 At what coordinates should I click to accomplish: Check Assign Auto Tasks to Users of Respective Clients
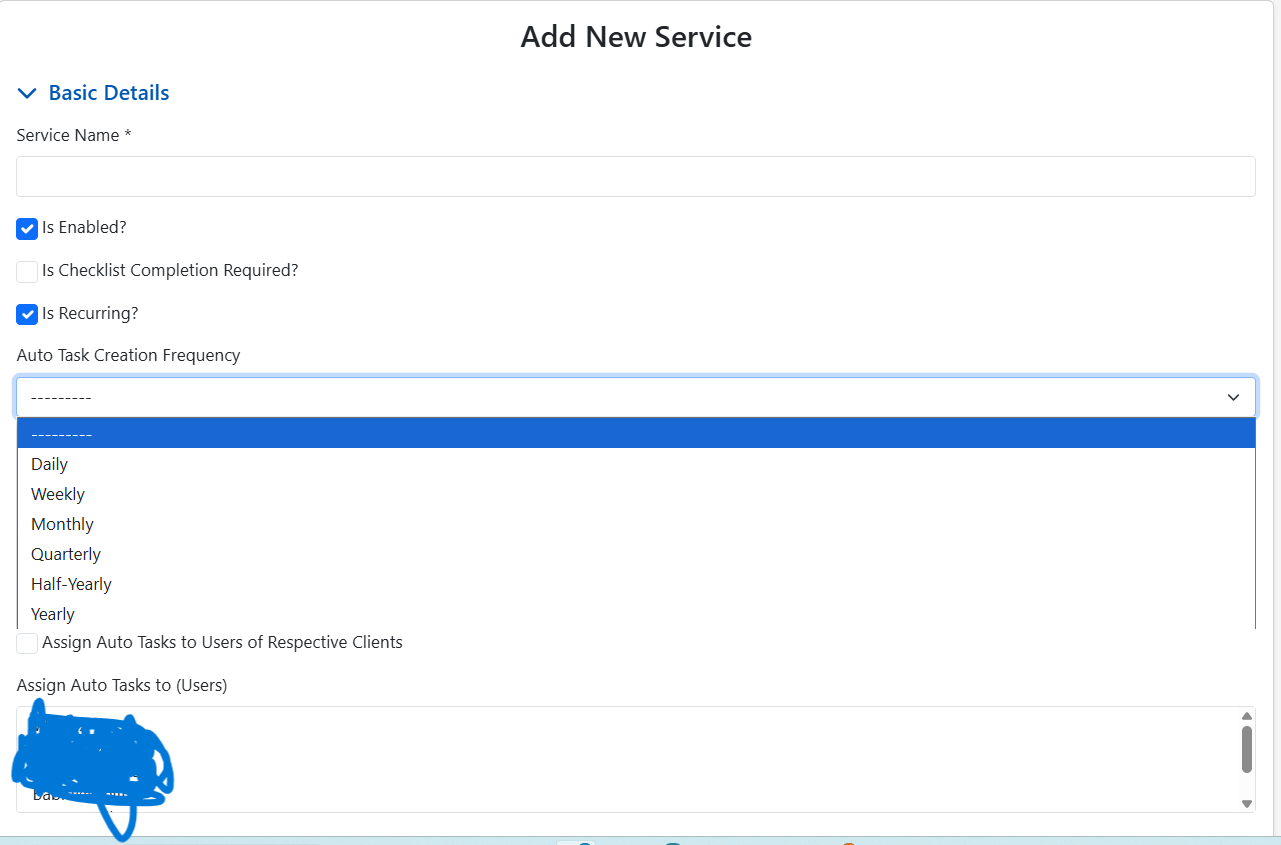[x=26, y=643]
